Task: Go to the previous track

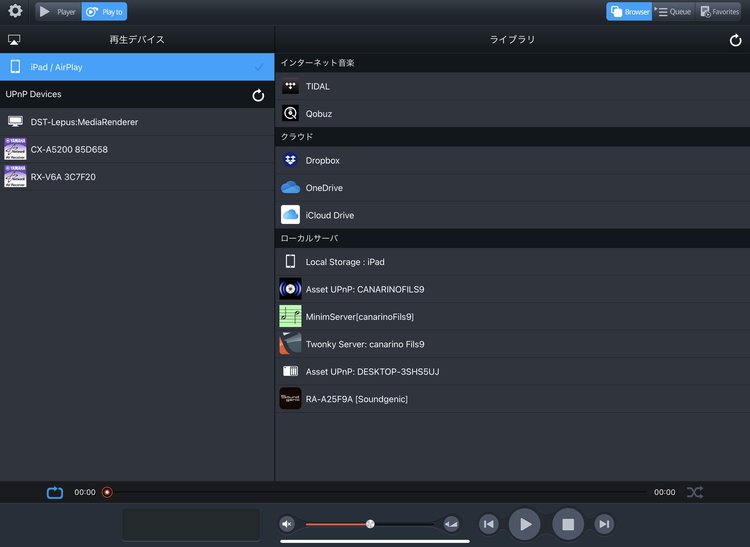Action: coord(488,524)
